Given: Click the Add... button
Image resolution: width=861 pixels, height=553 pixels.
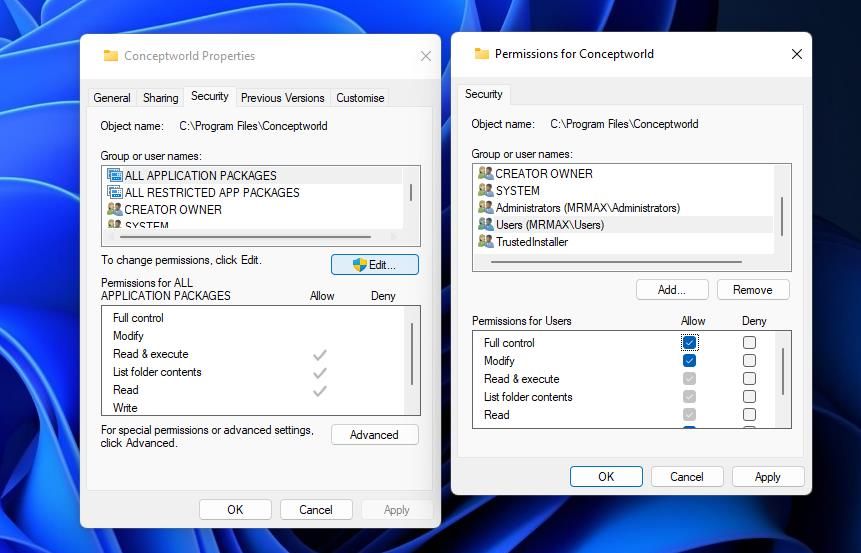Looking at the screenshot, I should [672, 290].
